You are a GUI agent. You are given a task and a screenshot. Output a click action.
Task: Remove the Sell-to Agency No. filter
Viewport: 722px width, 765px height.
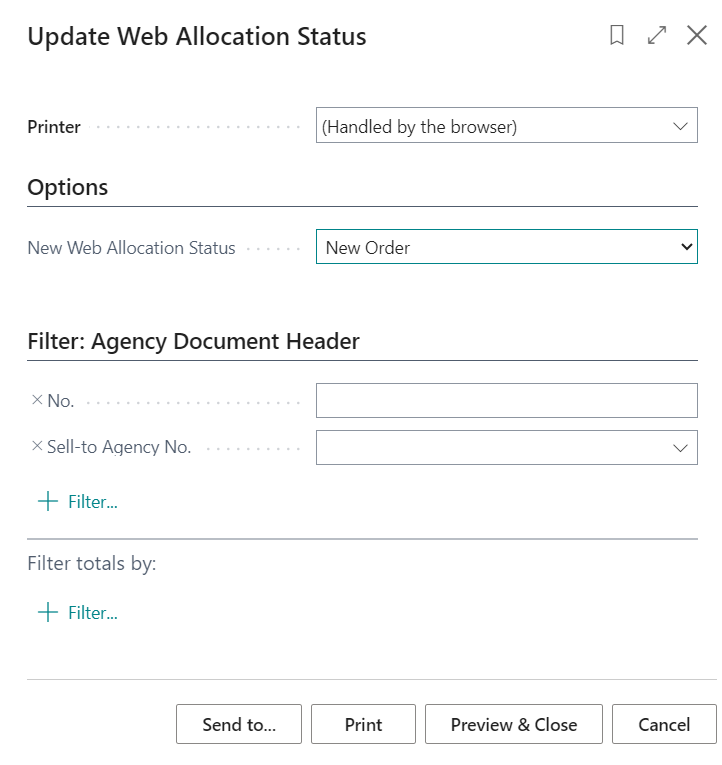37,447
